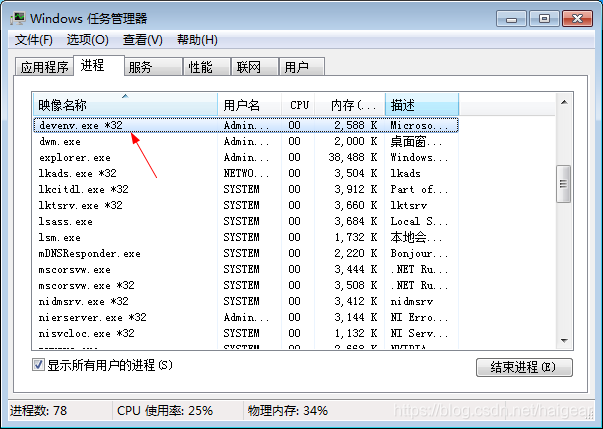Select the lsass.exe process row
Image resolution: width=603 pixels, height=429 pixels.
click(x=246, y=221)
